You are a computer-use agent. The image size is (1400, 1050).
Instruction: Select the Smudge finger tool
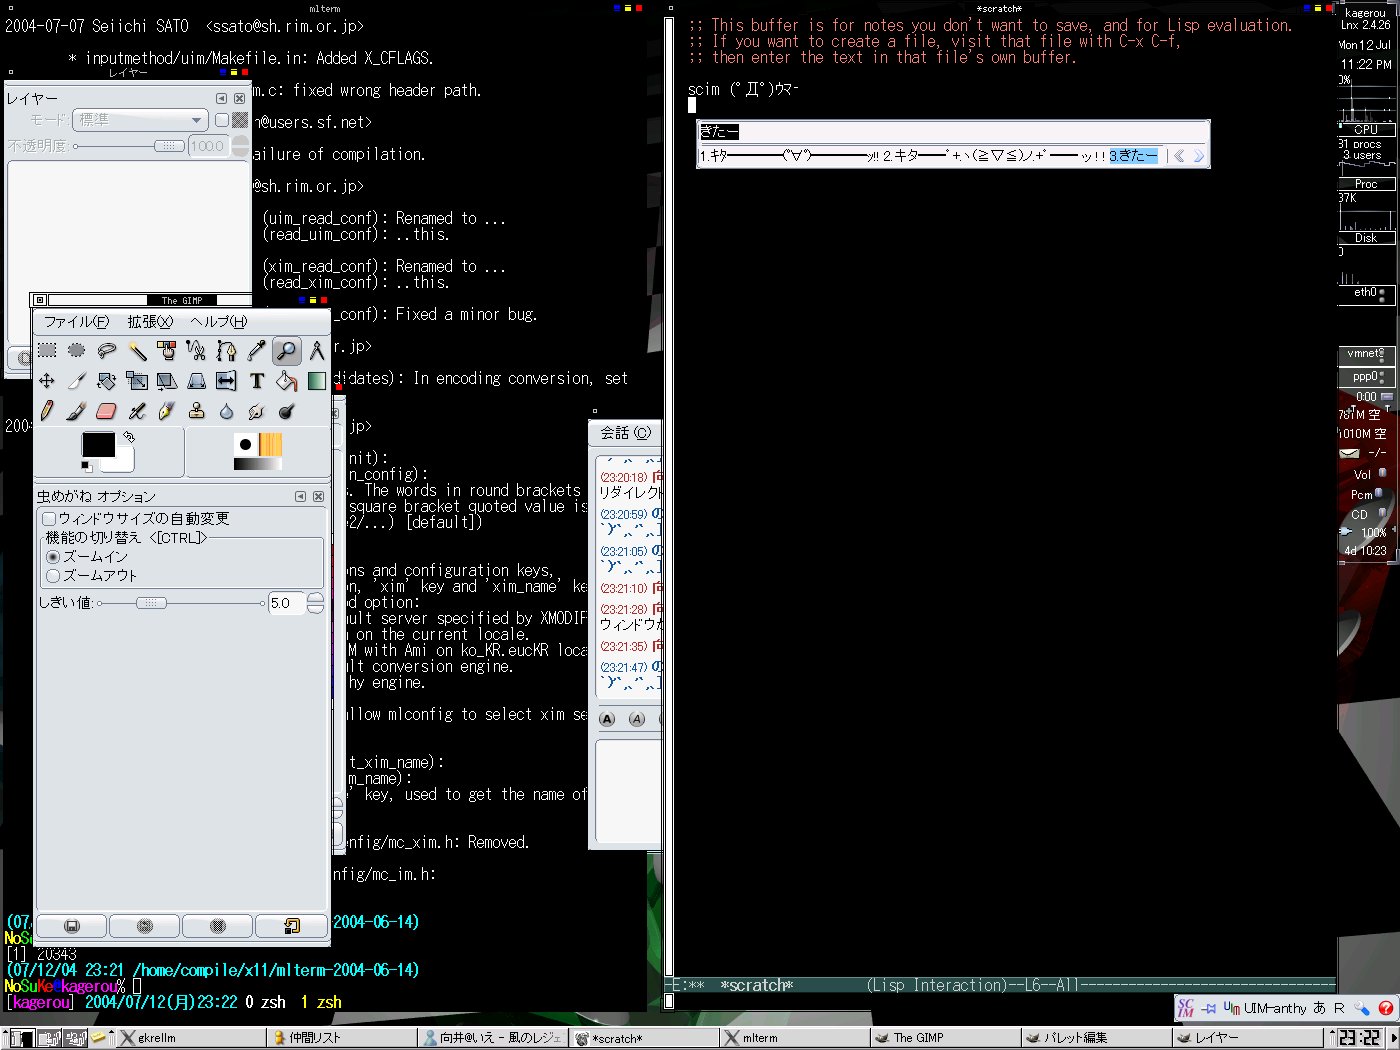[x=257, y=411]
